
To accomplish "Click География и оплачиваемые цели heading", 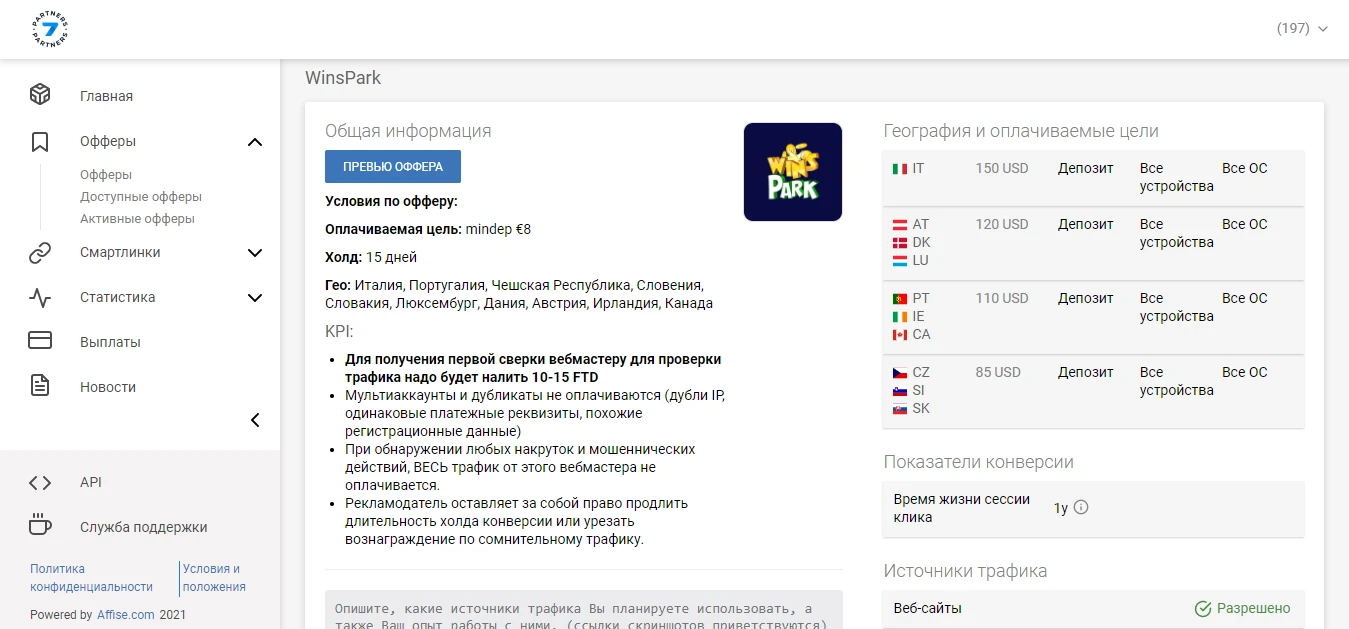I will [x=1021, y=131].
